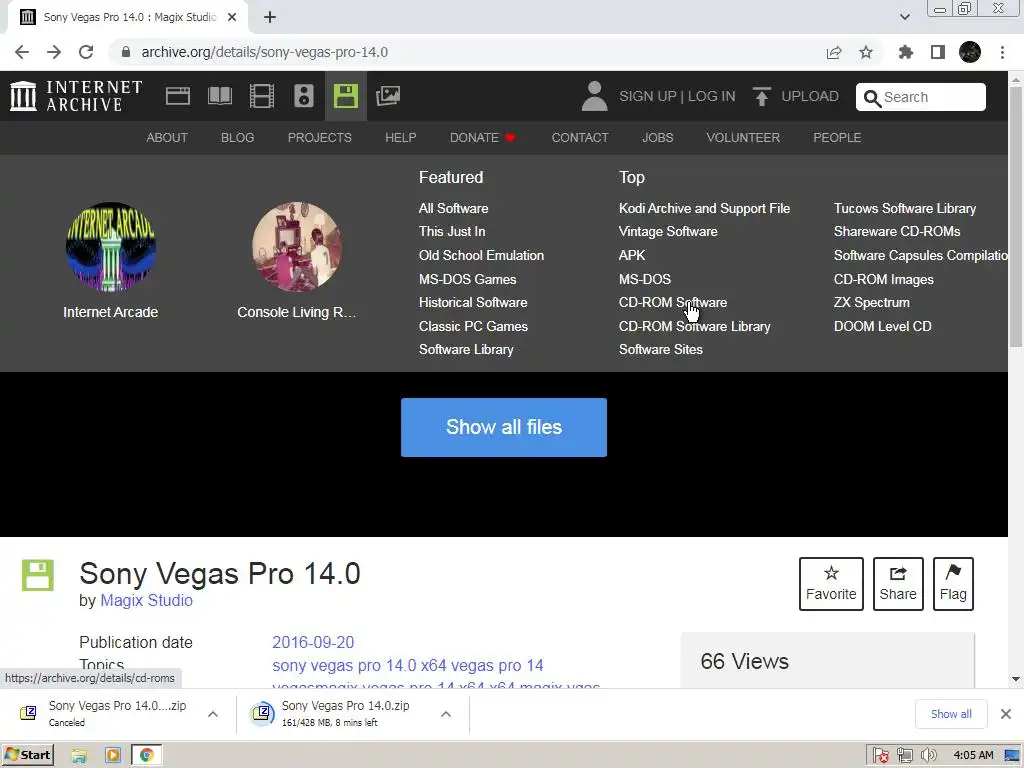This screenshot has height=768, width=1024.
Task: Flag this item
Action: pyautogui.click(x=953, y=584)
